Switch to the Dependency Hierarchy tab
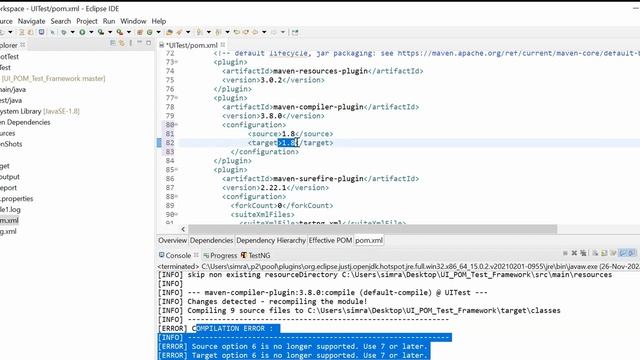Image resolution: width=640 pixels, height=360 pixels. (271, 240)
